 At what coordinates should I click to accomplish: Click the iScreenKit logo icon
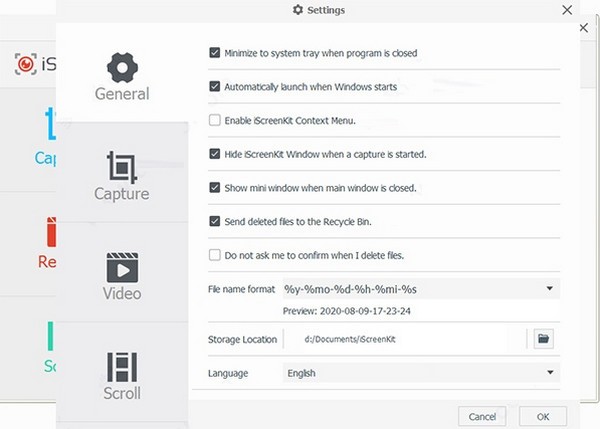[24, 63]
